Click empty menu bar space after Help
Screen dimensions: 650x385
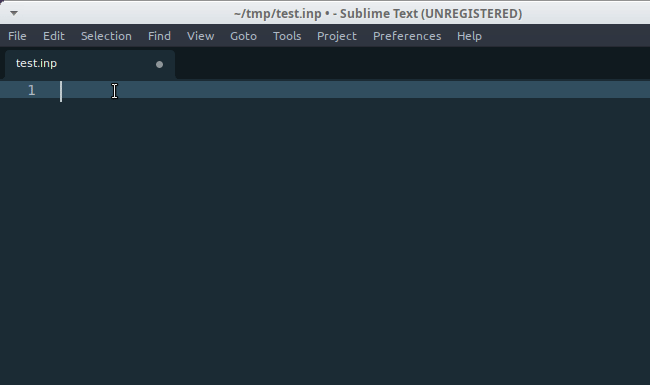[566, 36]
